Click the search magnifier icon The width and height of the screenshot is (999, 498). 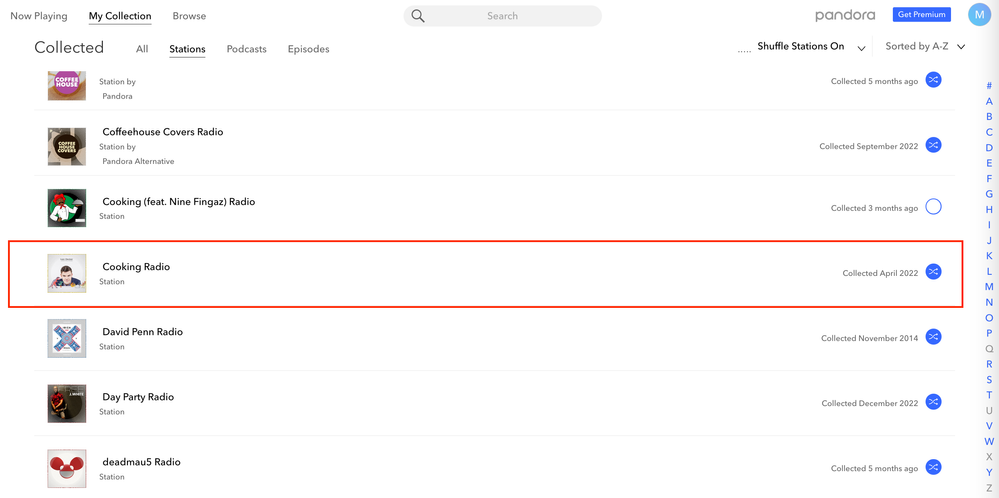coord(418,16)
